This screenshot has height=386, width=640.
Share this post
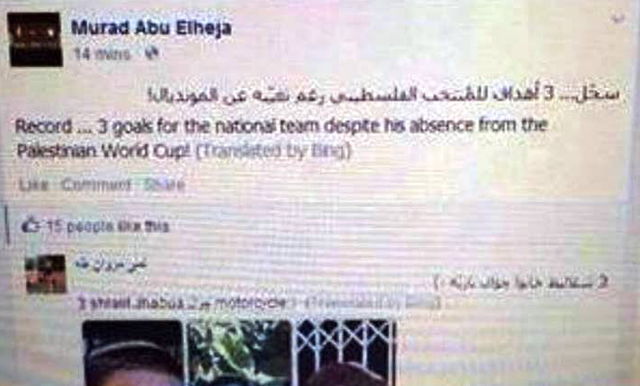pos(164,185)
